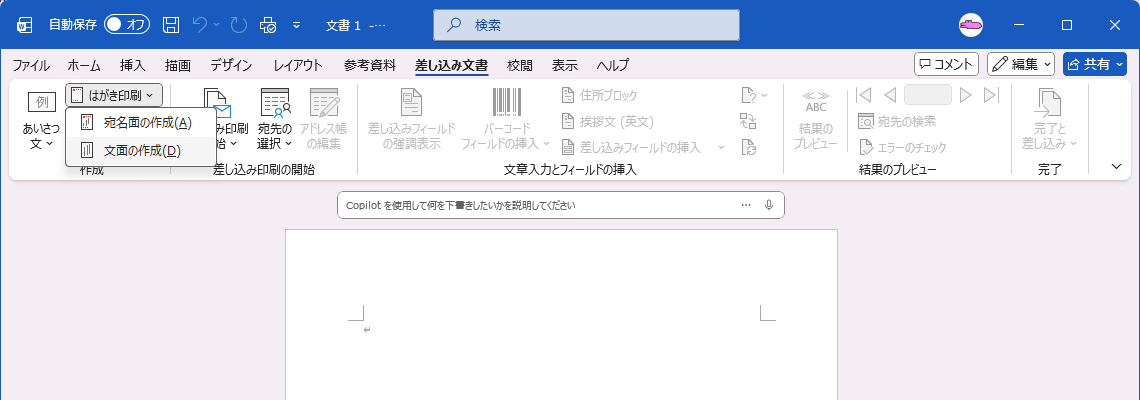The width and height of the screenshot is (1140, 400).
Task: Click the user account avatar
Action: (971, 25)
